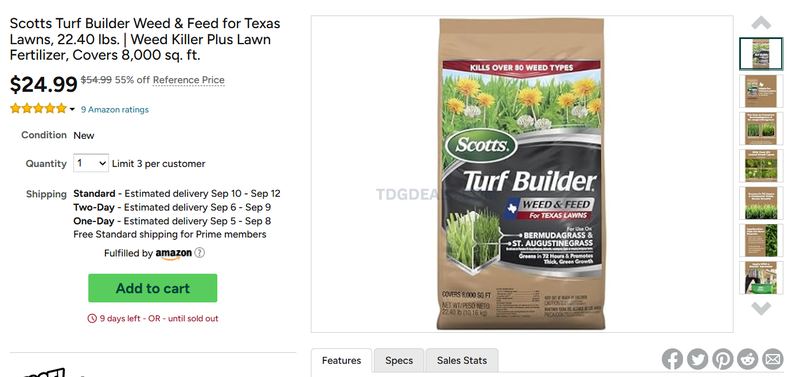Click the main Turf Builder product image
The image size is (800, 377).
(x=521, y=174)
